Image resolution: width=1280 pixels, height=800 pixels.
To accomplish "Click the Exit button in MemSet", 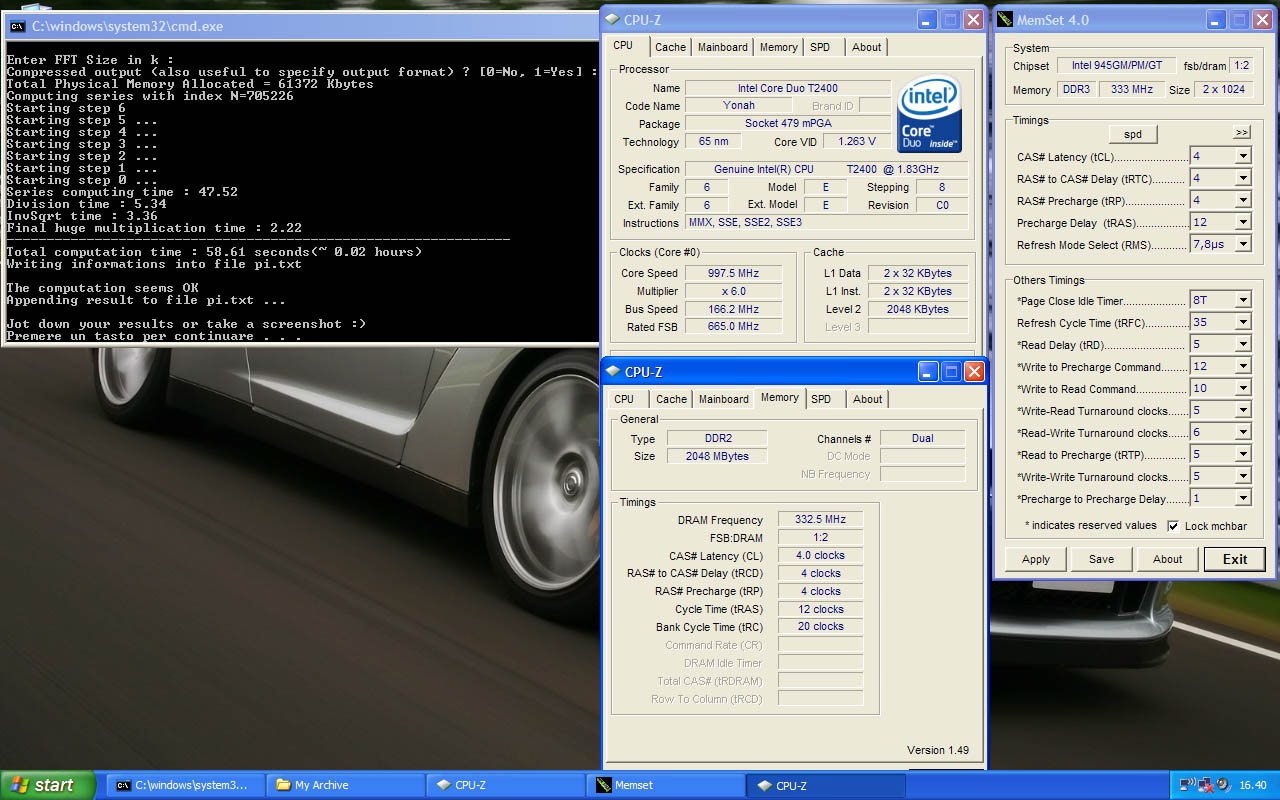I will click(x=1235, y=559).
